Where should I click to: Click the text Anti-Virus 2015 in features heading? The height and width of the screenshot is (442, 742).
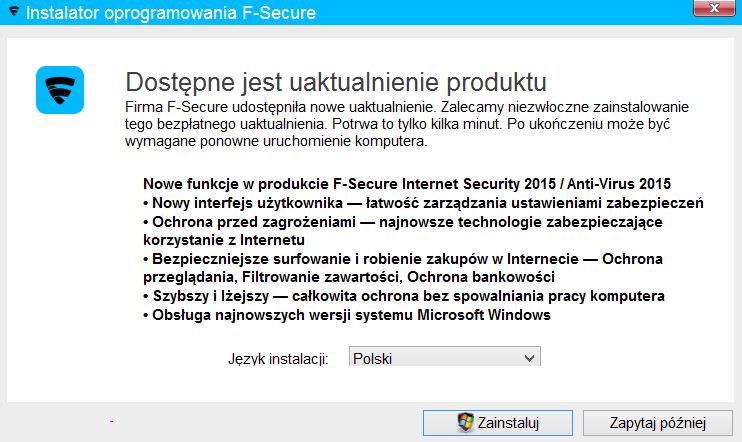pos(619,184)
